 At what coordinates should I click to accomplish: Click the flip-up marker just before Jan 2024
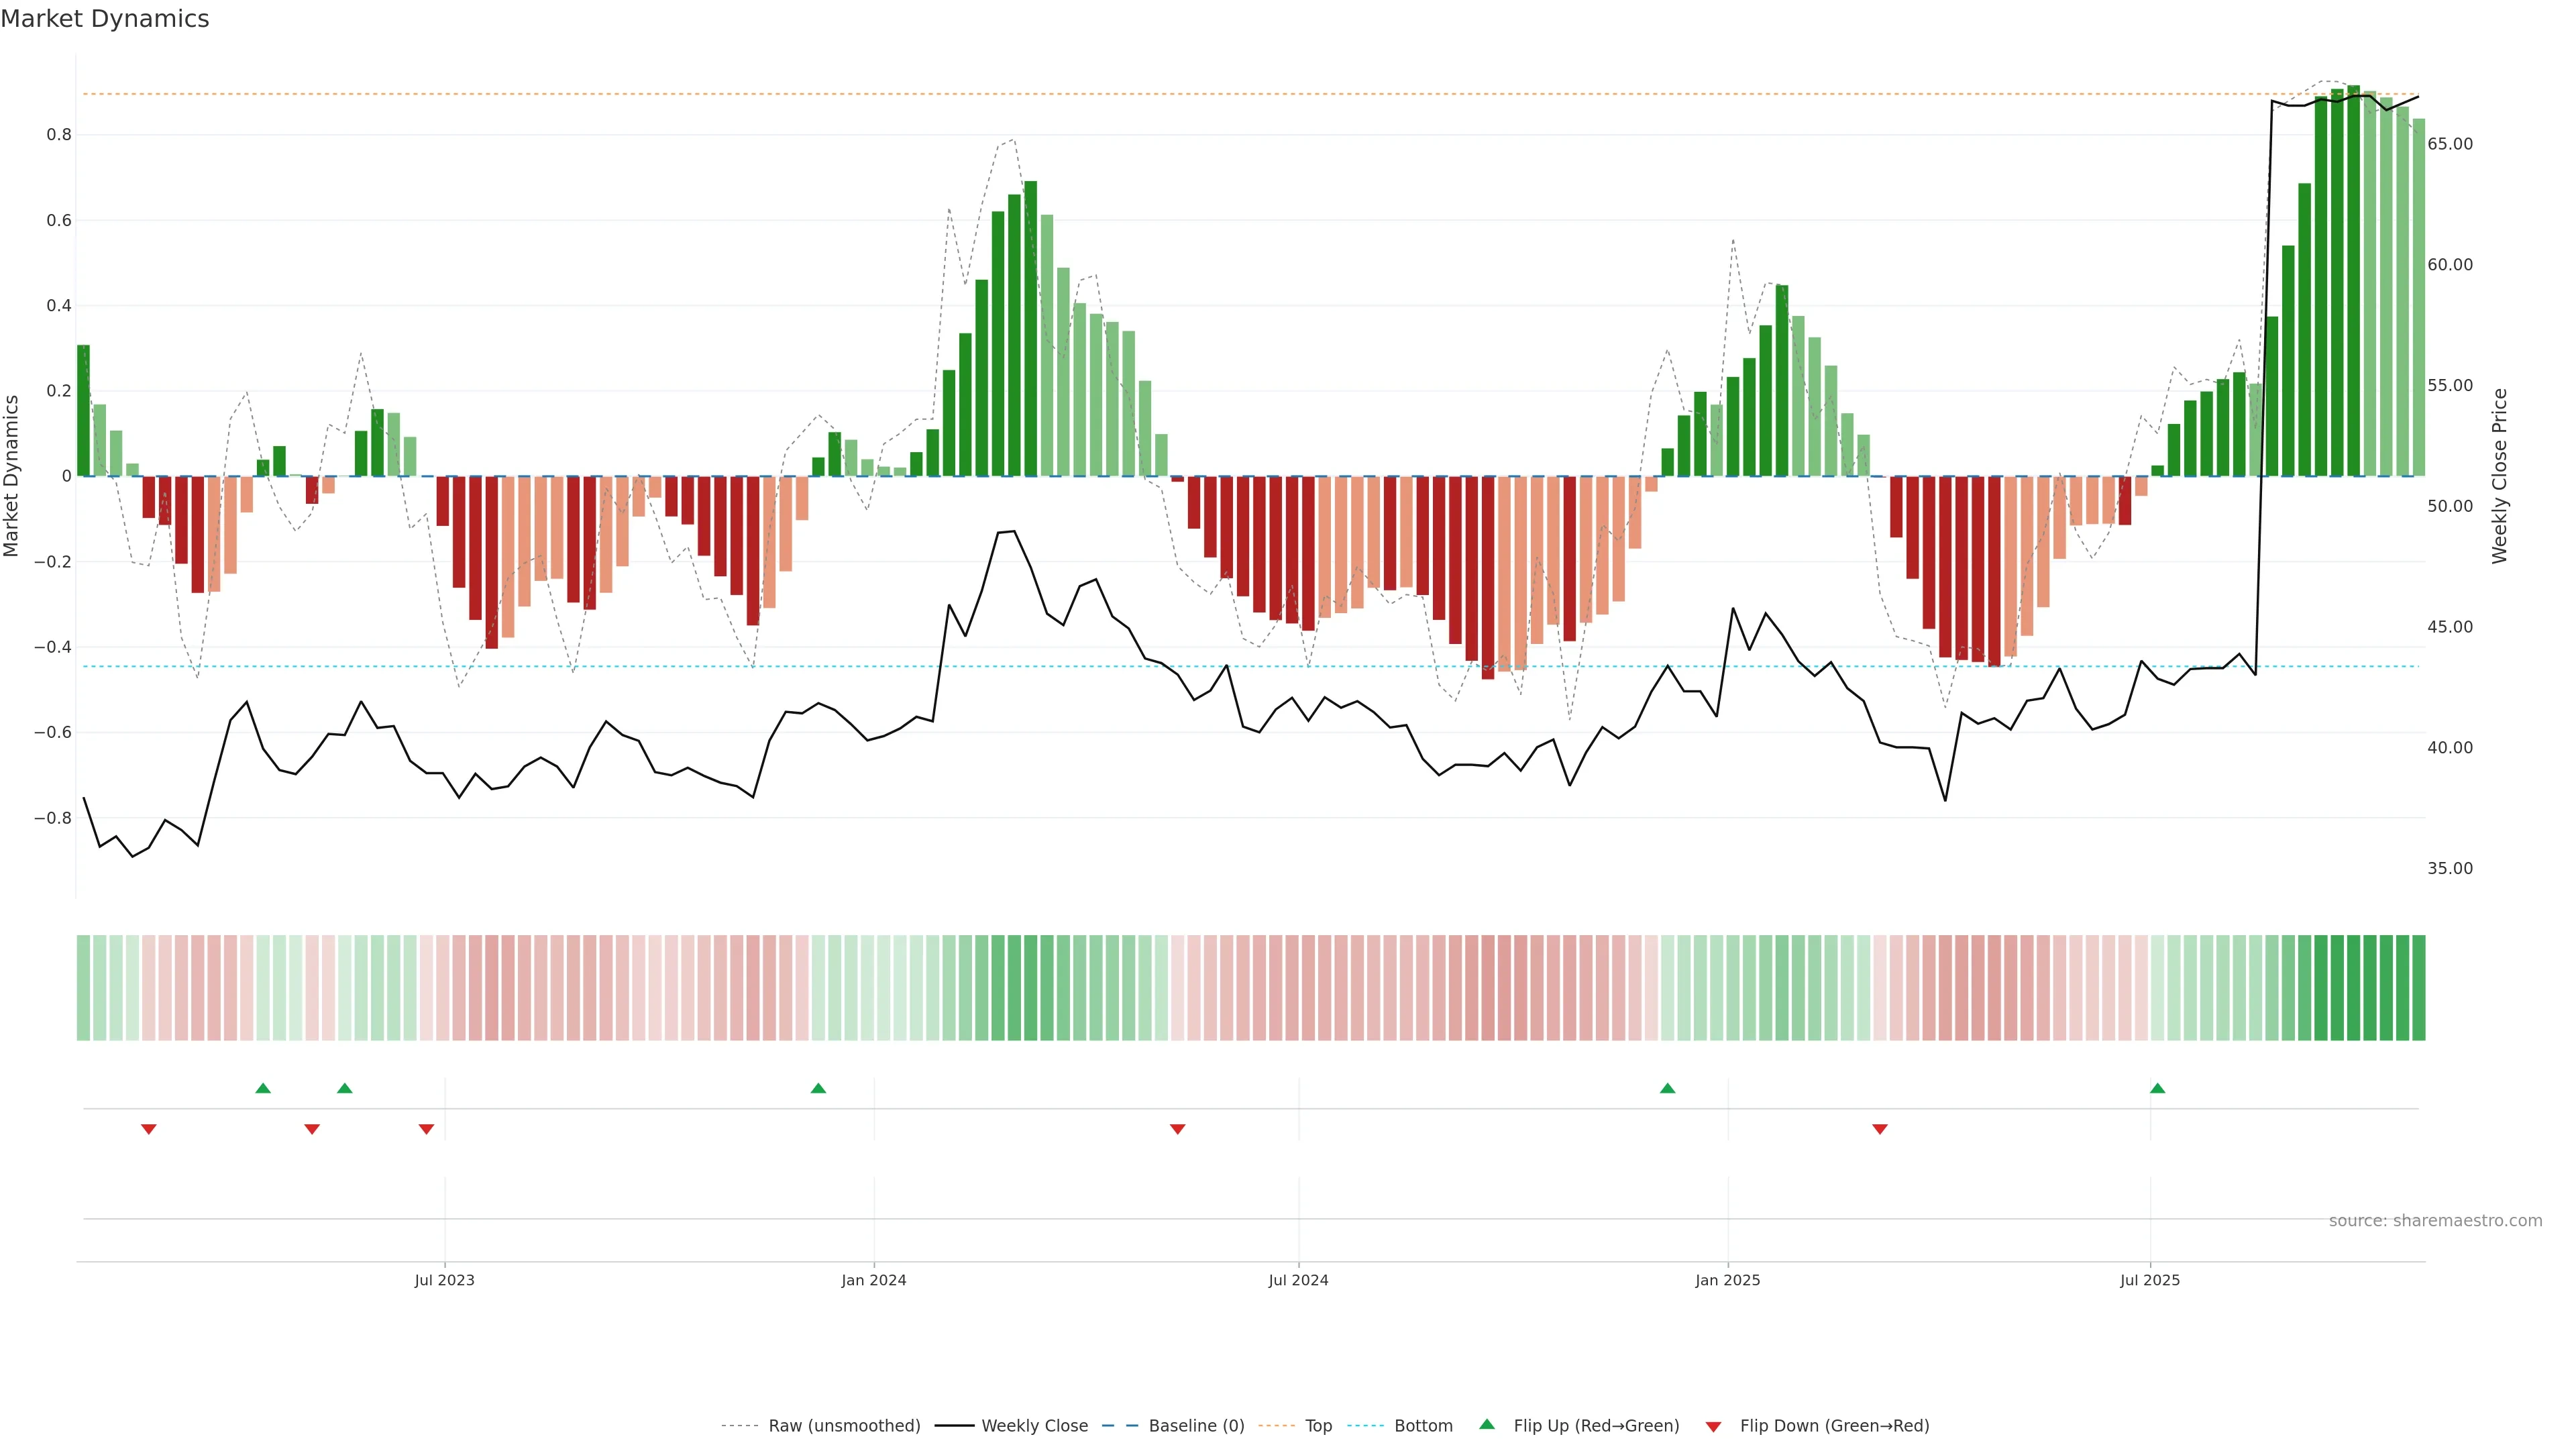click(818, 1088)
